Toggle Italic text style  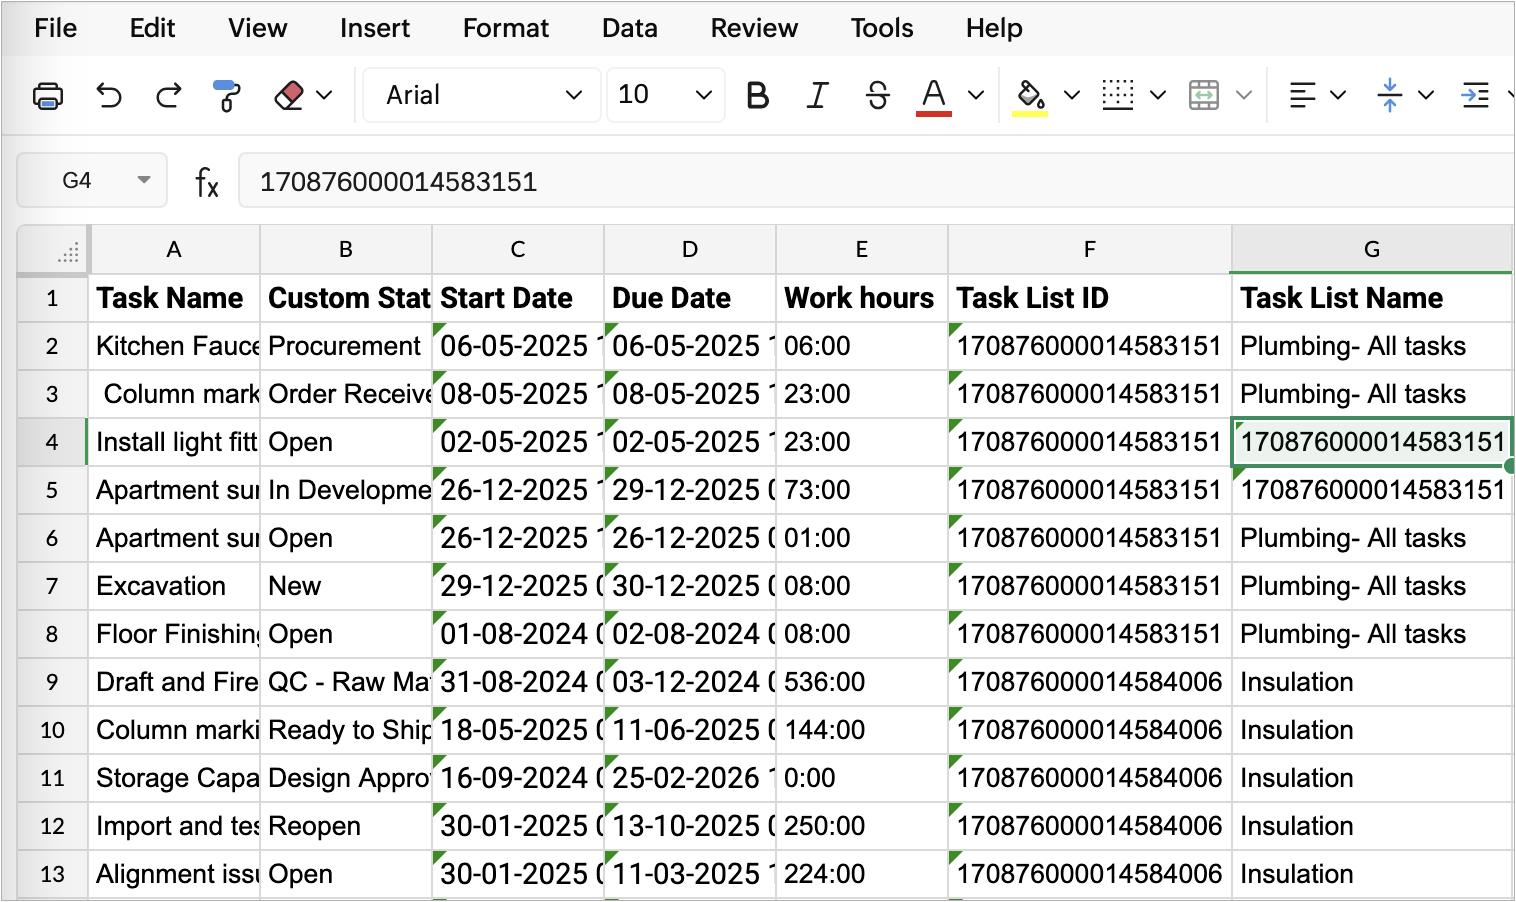click(817, 96)
